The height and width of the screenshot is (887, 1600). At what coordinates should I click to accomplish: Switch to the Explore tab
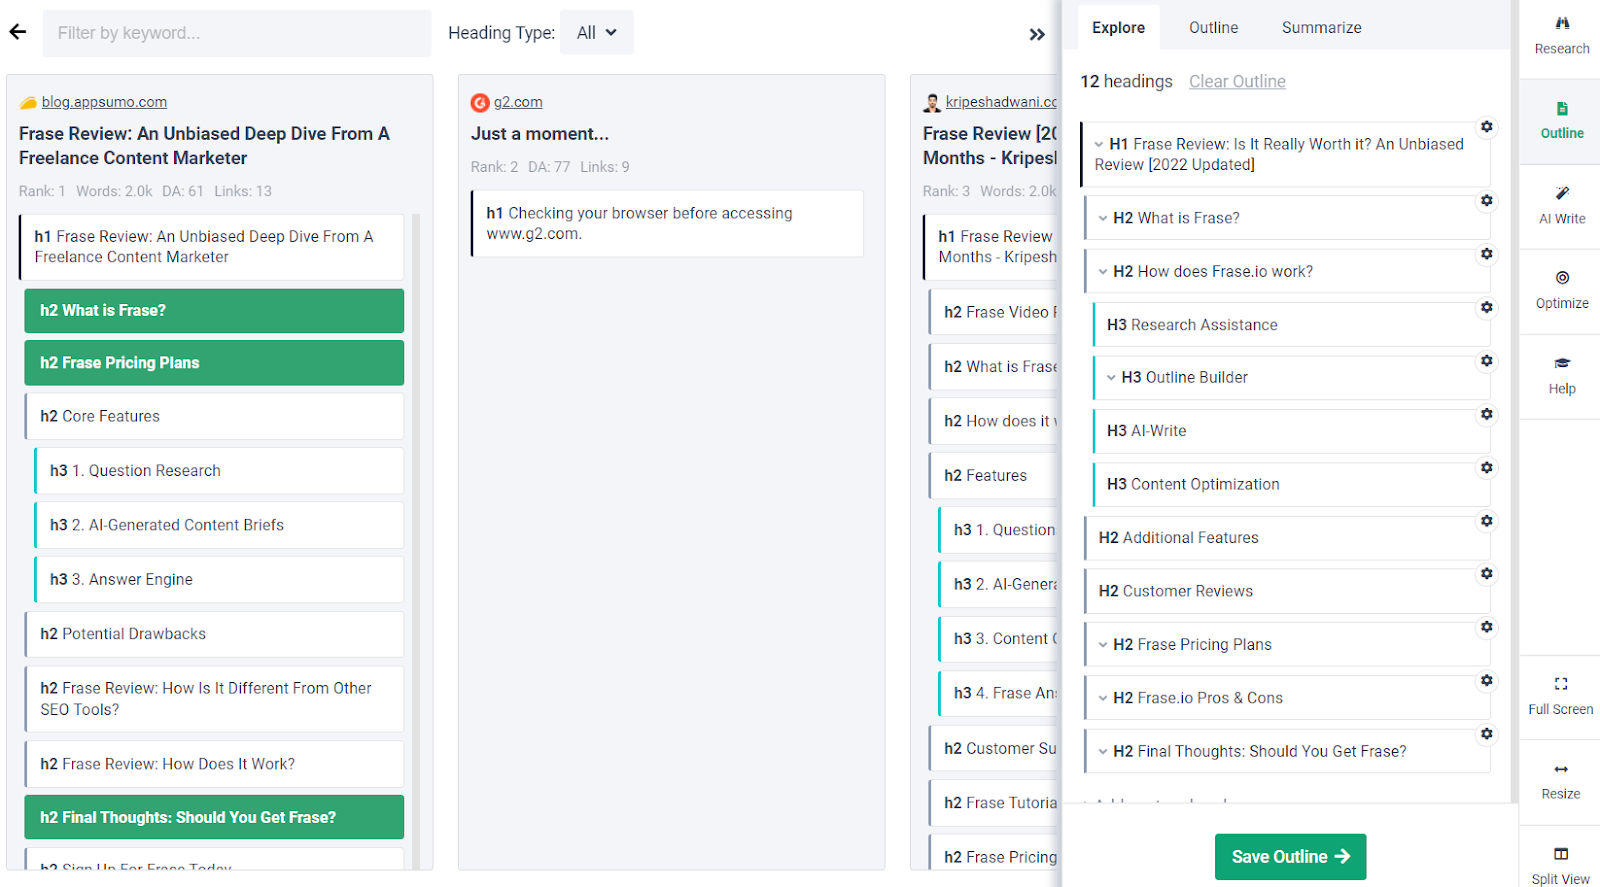[x=1119, y=28]
